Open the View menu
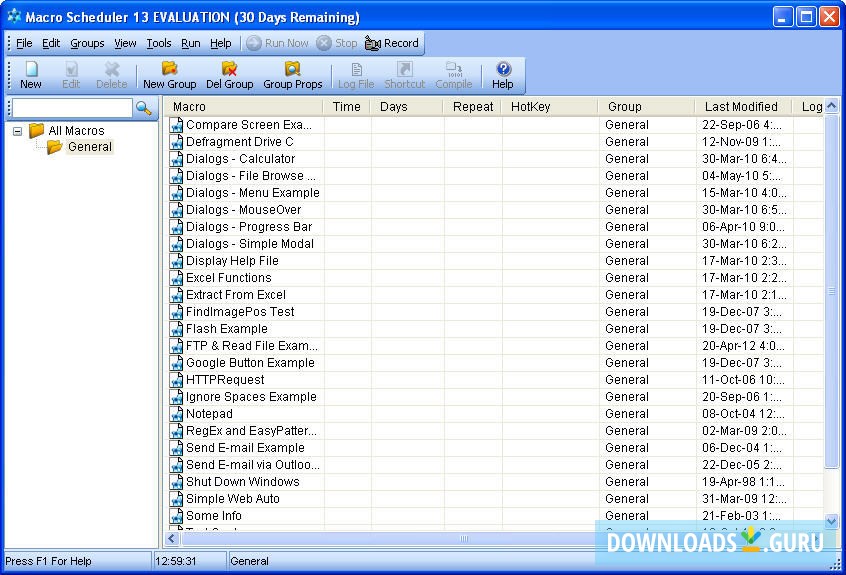The height and width of the screenshot is (575, 846). pos(125,43)
